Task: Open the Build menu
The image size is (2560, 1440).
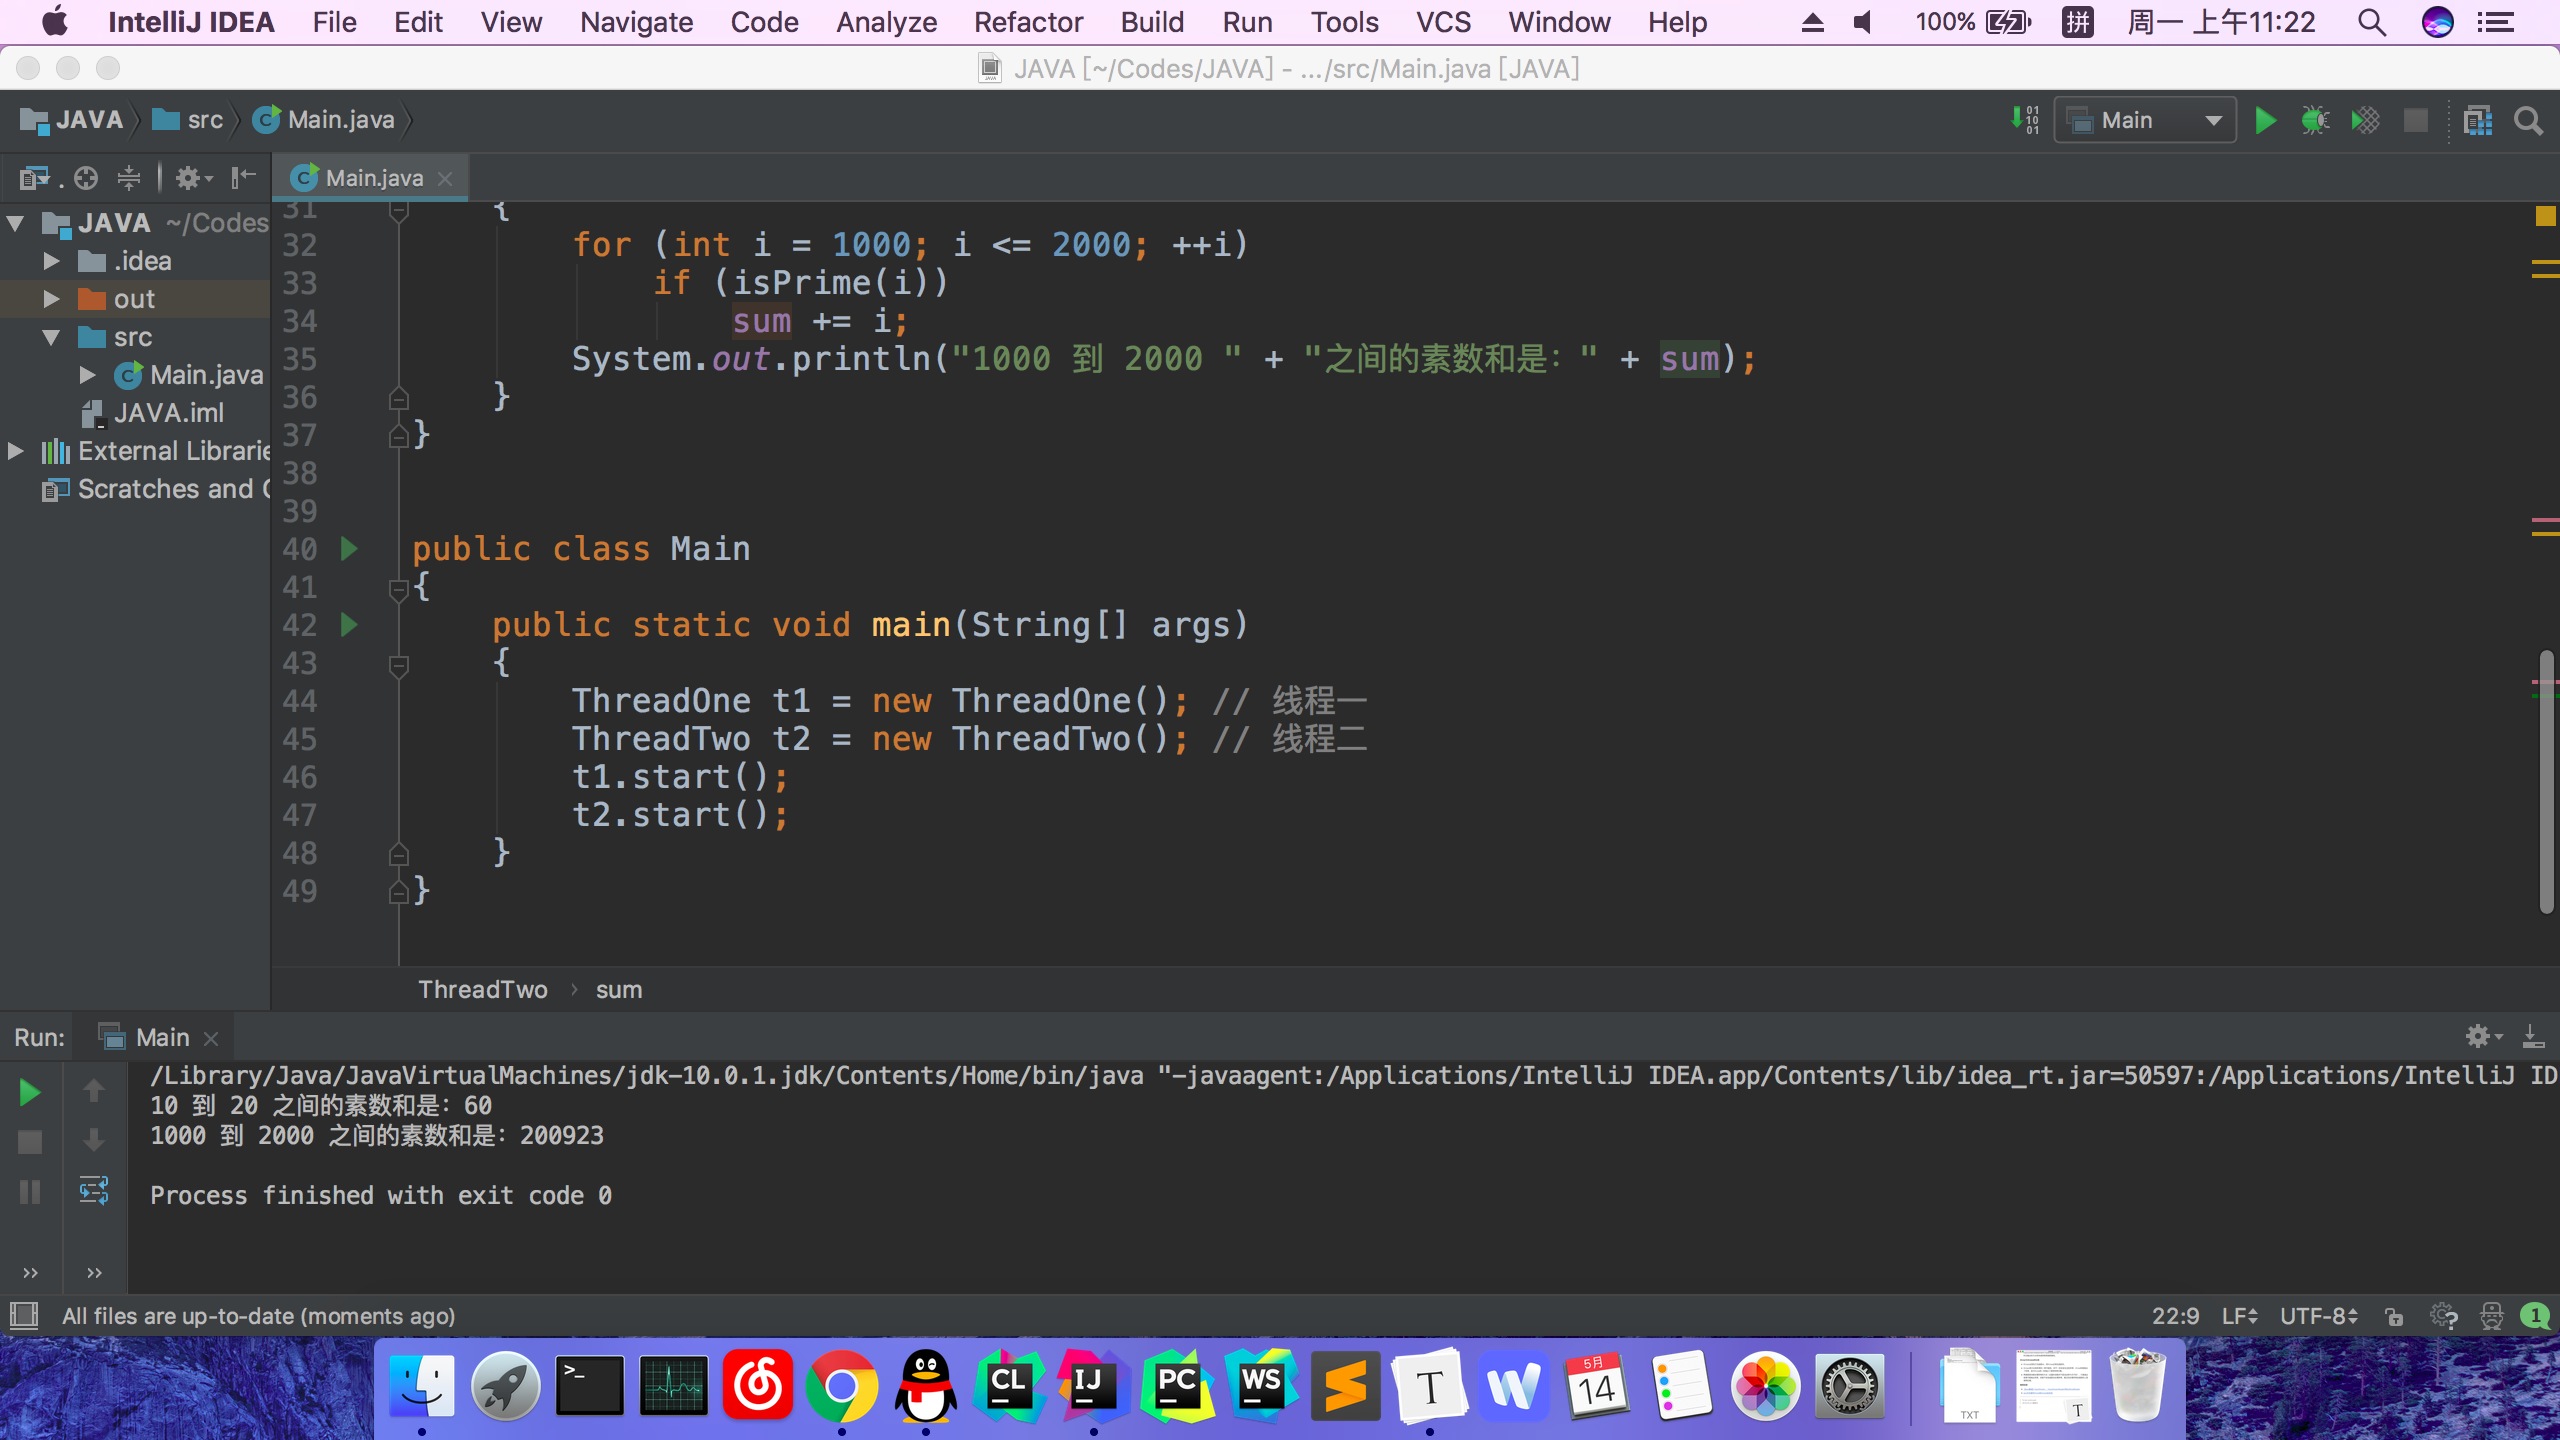Action: click(x=1152, y=22)
